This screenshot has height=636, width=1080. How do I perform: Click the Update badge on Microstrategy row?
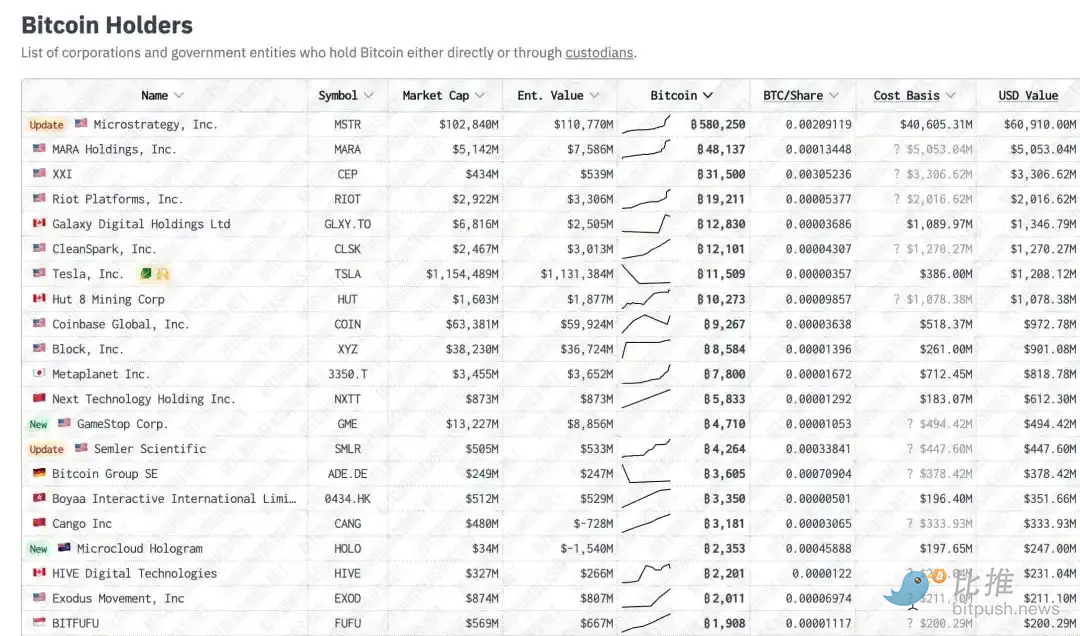tap(47, 125)
